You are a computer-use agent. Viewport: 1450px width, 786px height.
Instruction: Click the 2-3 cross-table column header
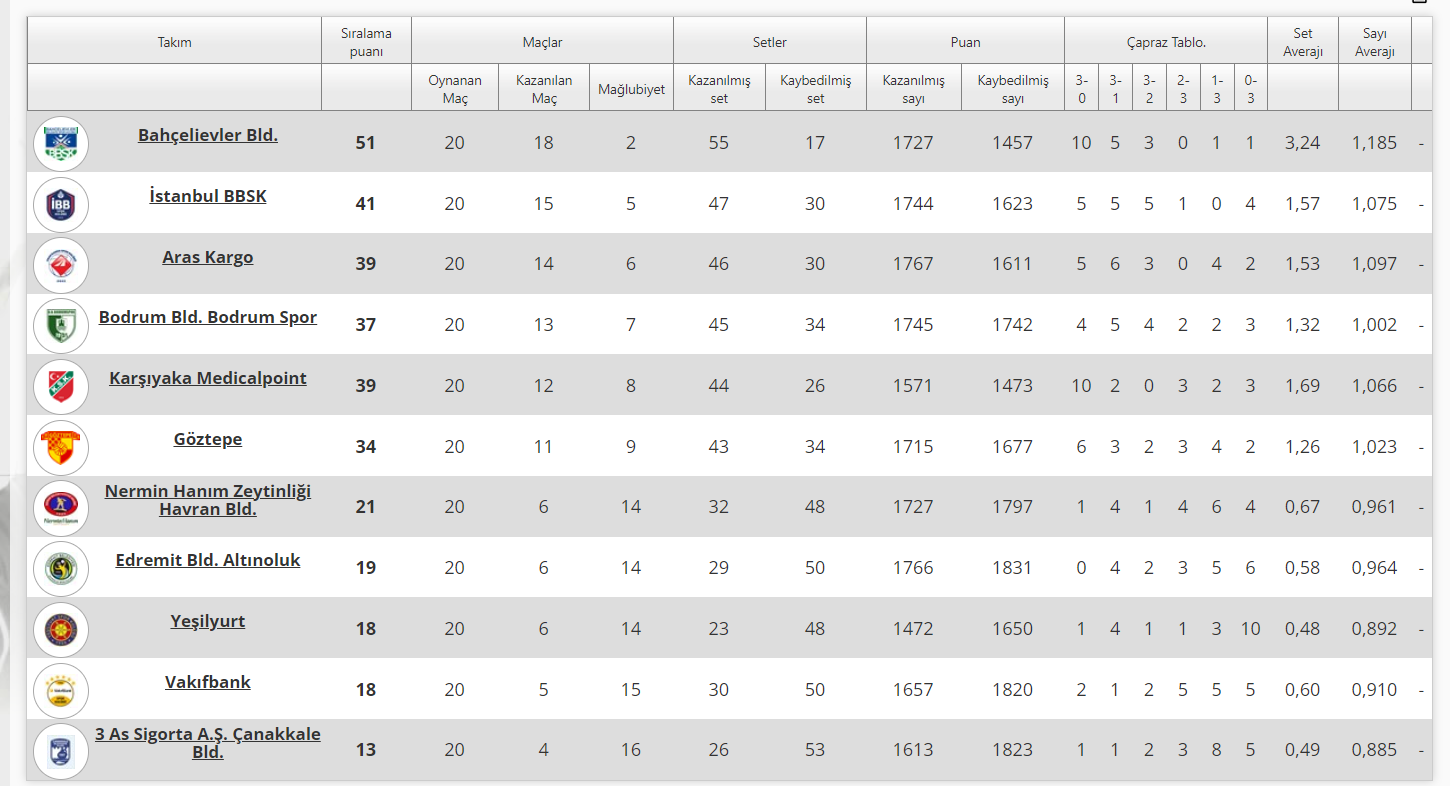[x=1183, y=88]
